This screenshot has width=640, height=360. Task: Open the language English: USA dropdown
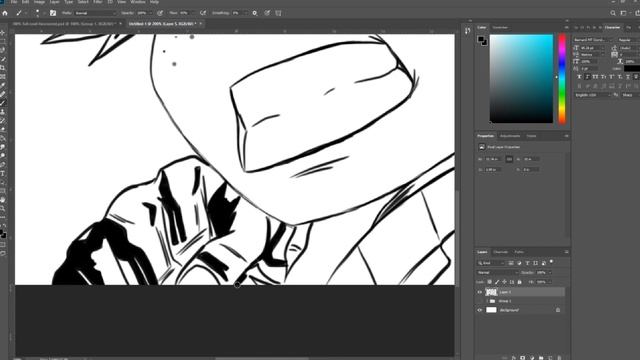click(593, 95)
